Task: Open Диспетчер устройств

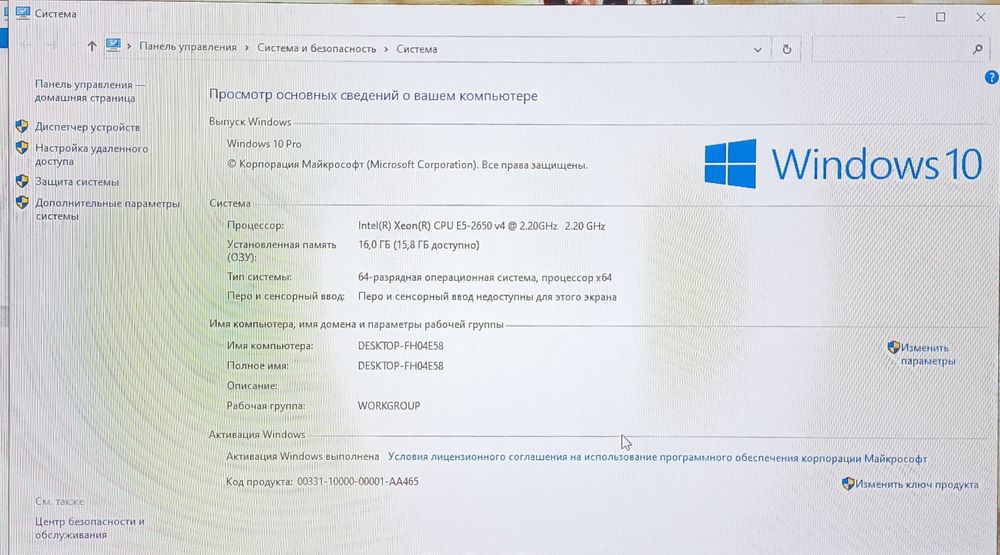Action: click(x=87, y=127)
